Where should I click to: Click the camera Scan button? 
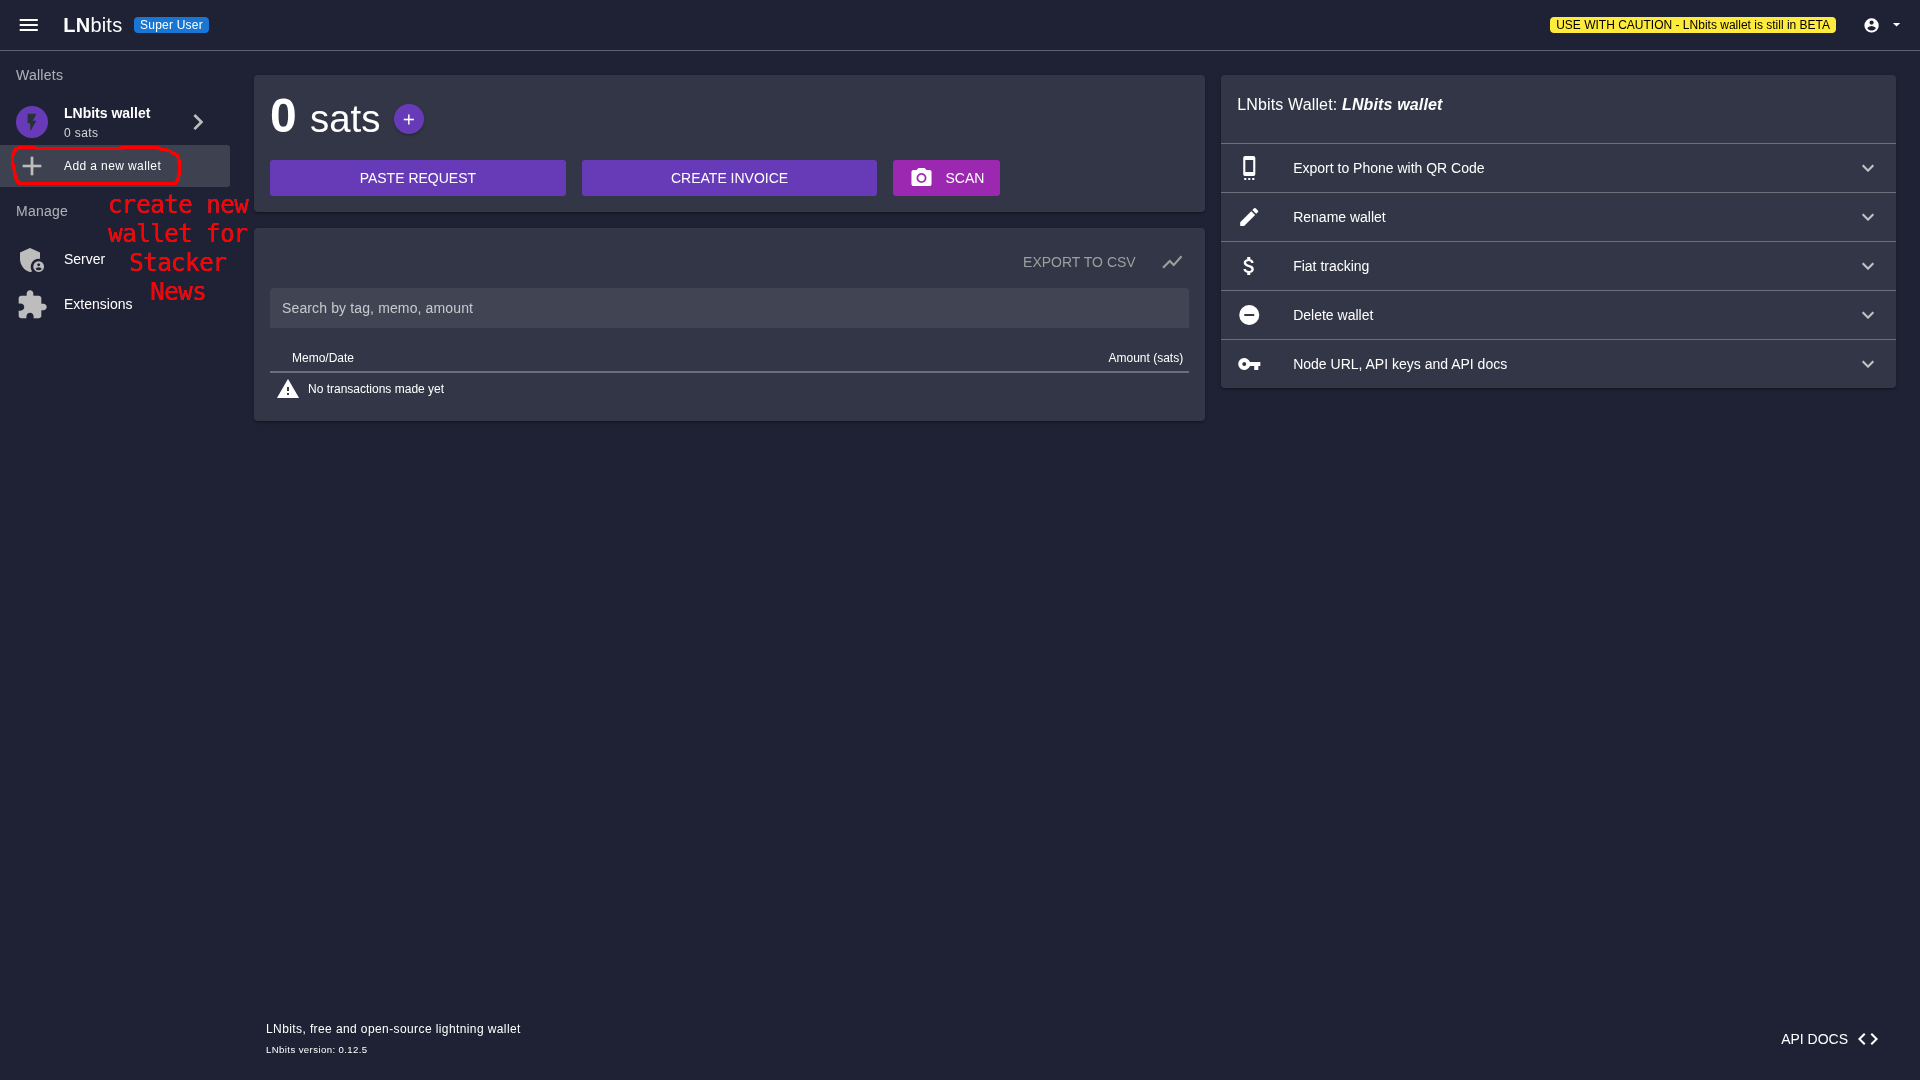click(x=946, y=178)
